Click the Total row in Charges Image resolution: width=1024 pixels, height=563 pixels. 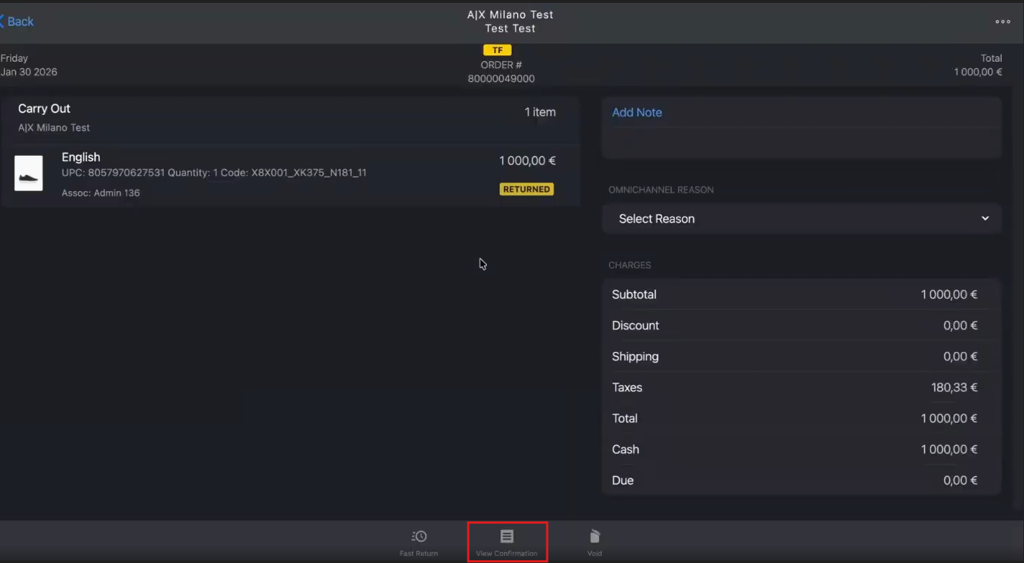point(801,419)
